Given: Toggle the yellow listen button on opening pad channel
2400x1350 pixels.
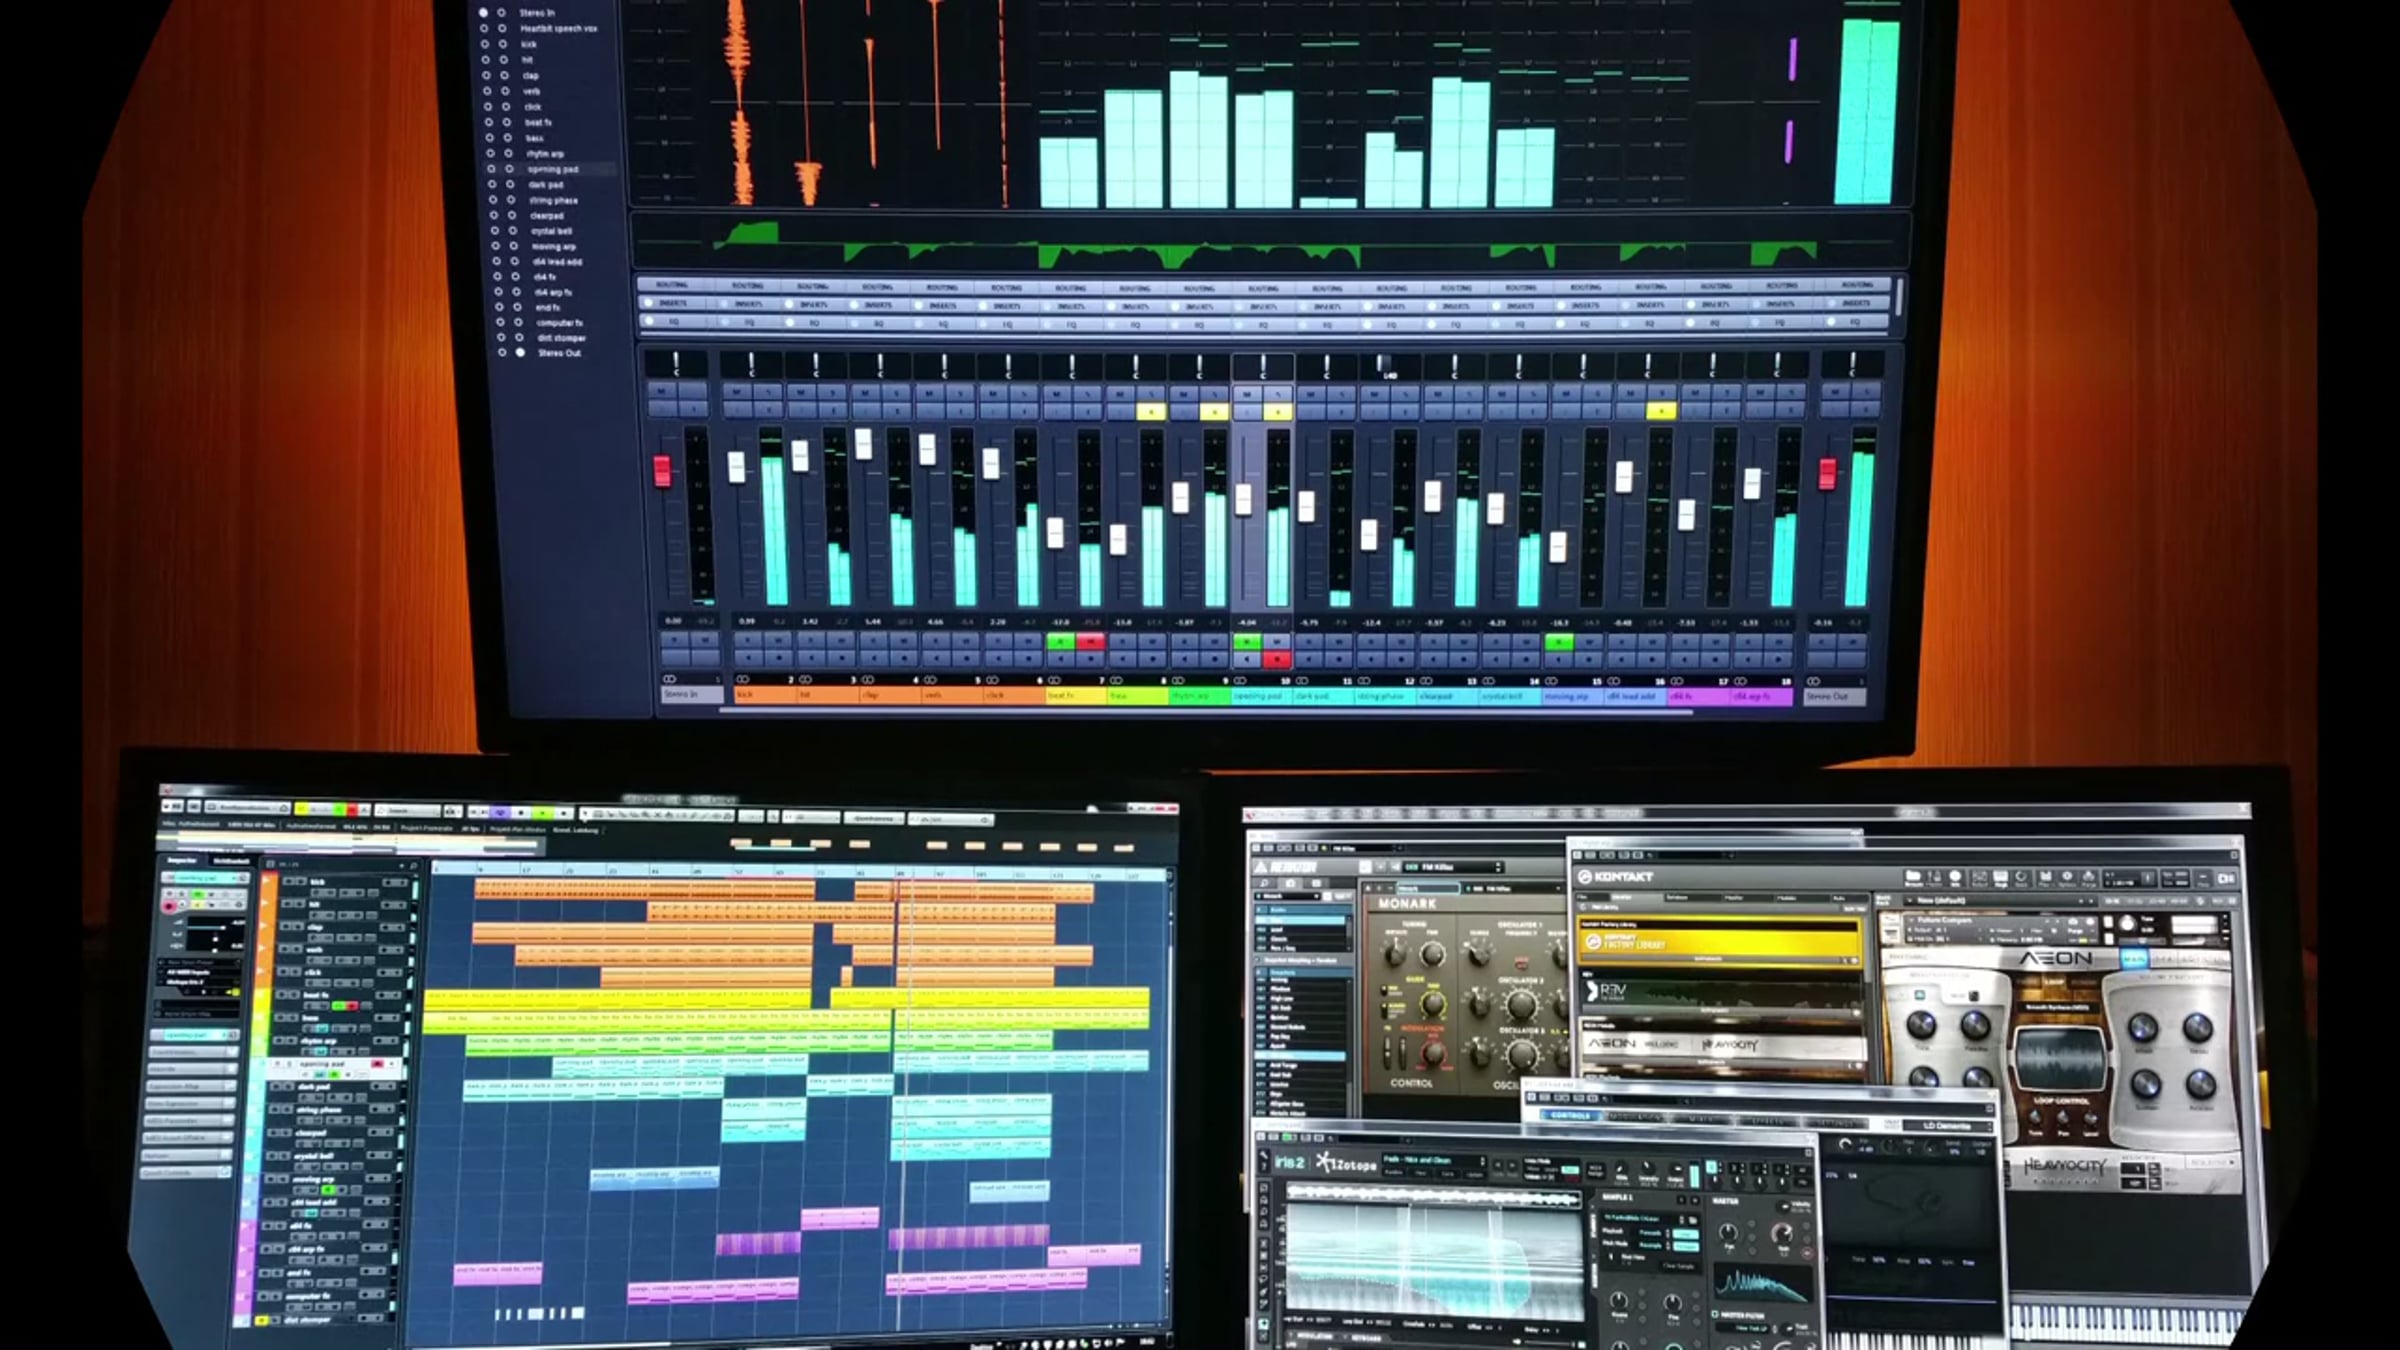Looking at the screenshot, I should pyautogui.click(x=1277, y=412).
